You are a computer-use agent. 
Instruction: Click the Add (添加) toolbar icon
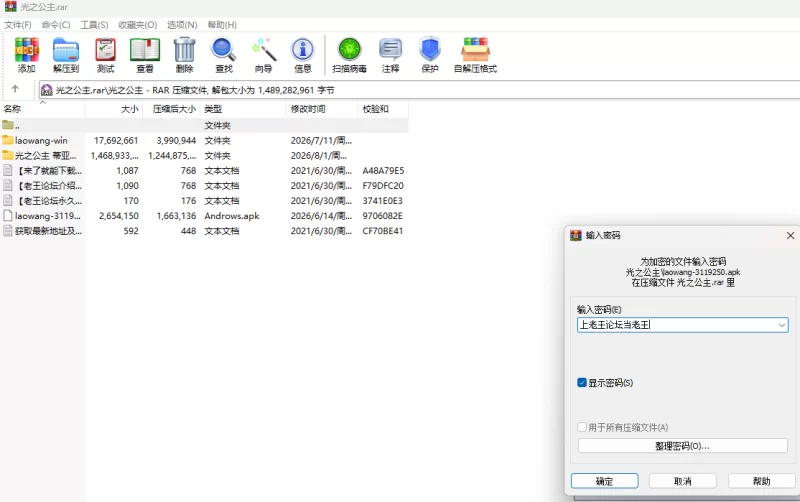click(27, 55)
